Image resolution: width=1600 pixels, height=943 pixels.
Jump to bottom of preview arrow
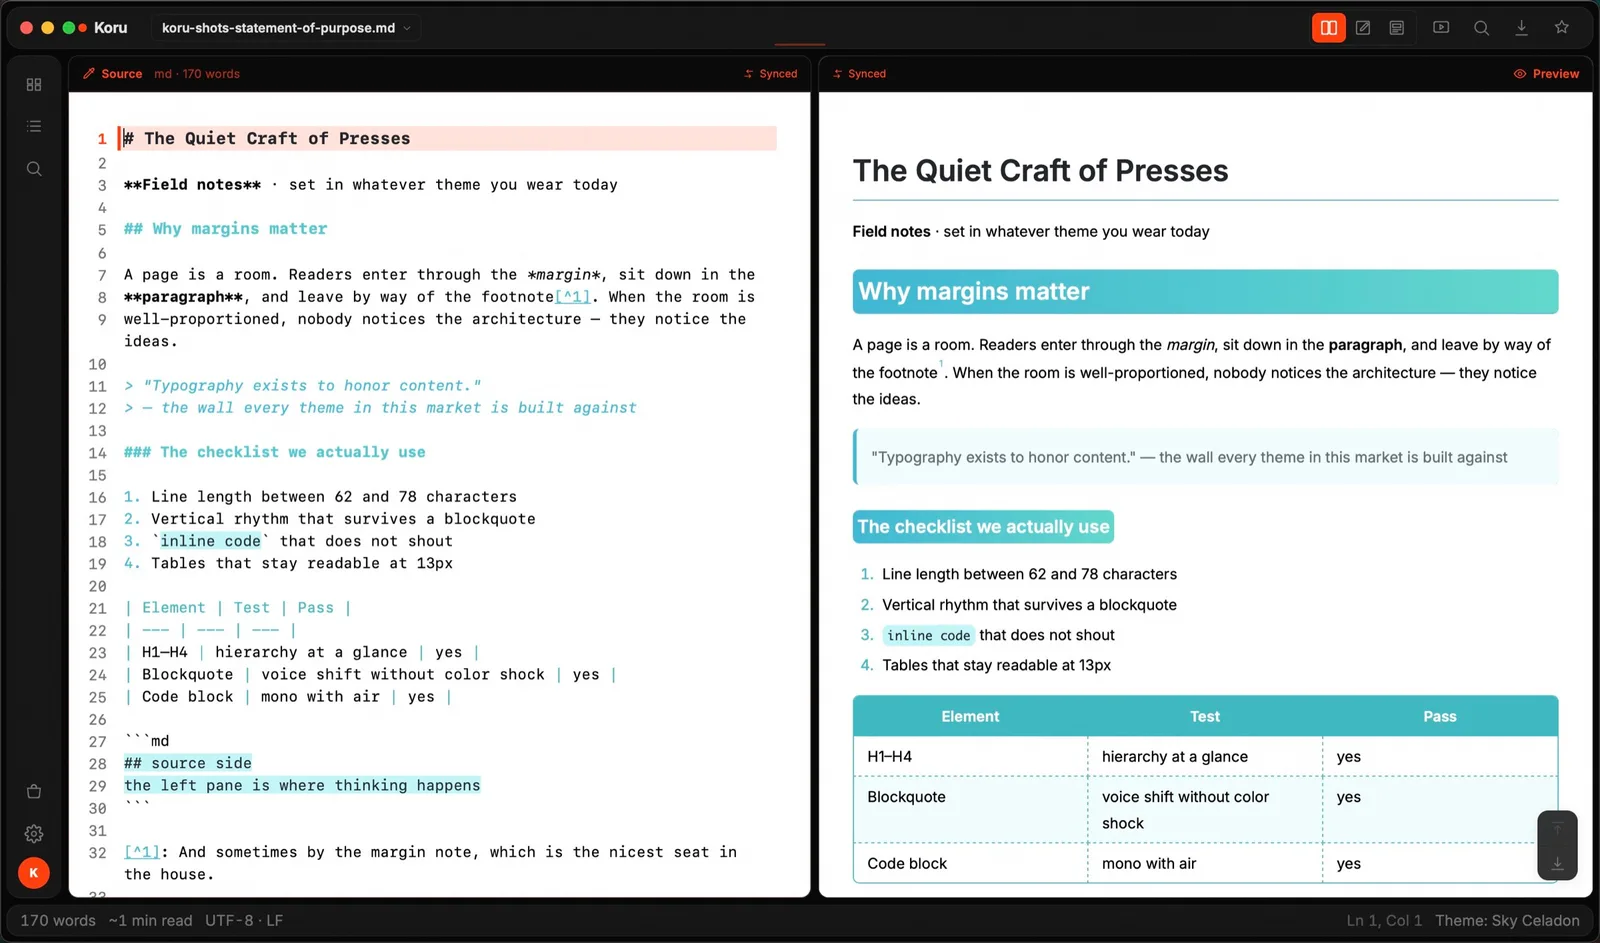click(1557, 863)
